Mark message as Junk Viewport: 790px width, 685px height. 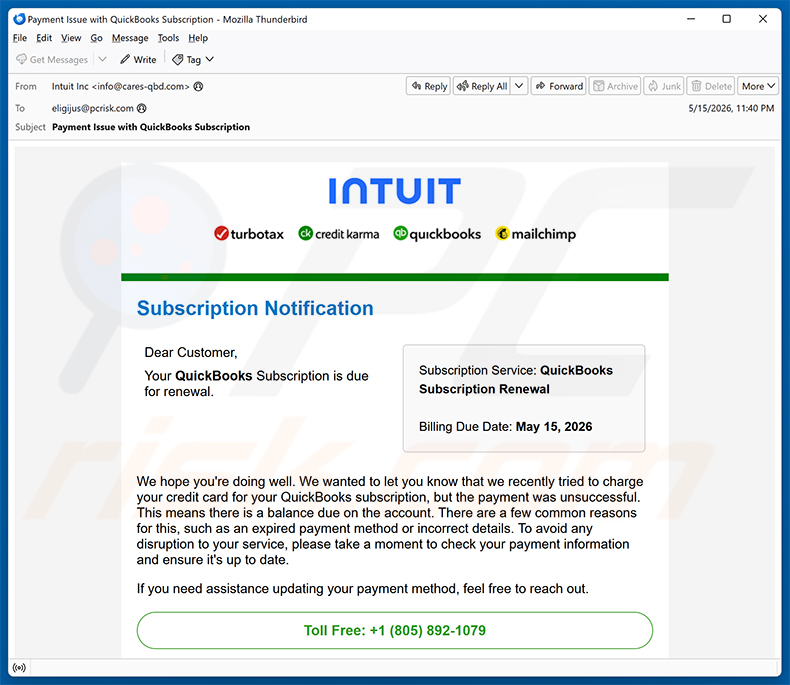[664, 86]
